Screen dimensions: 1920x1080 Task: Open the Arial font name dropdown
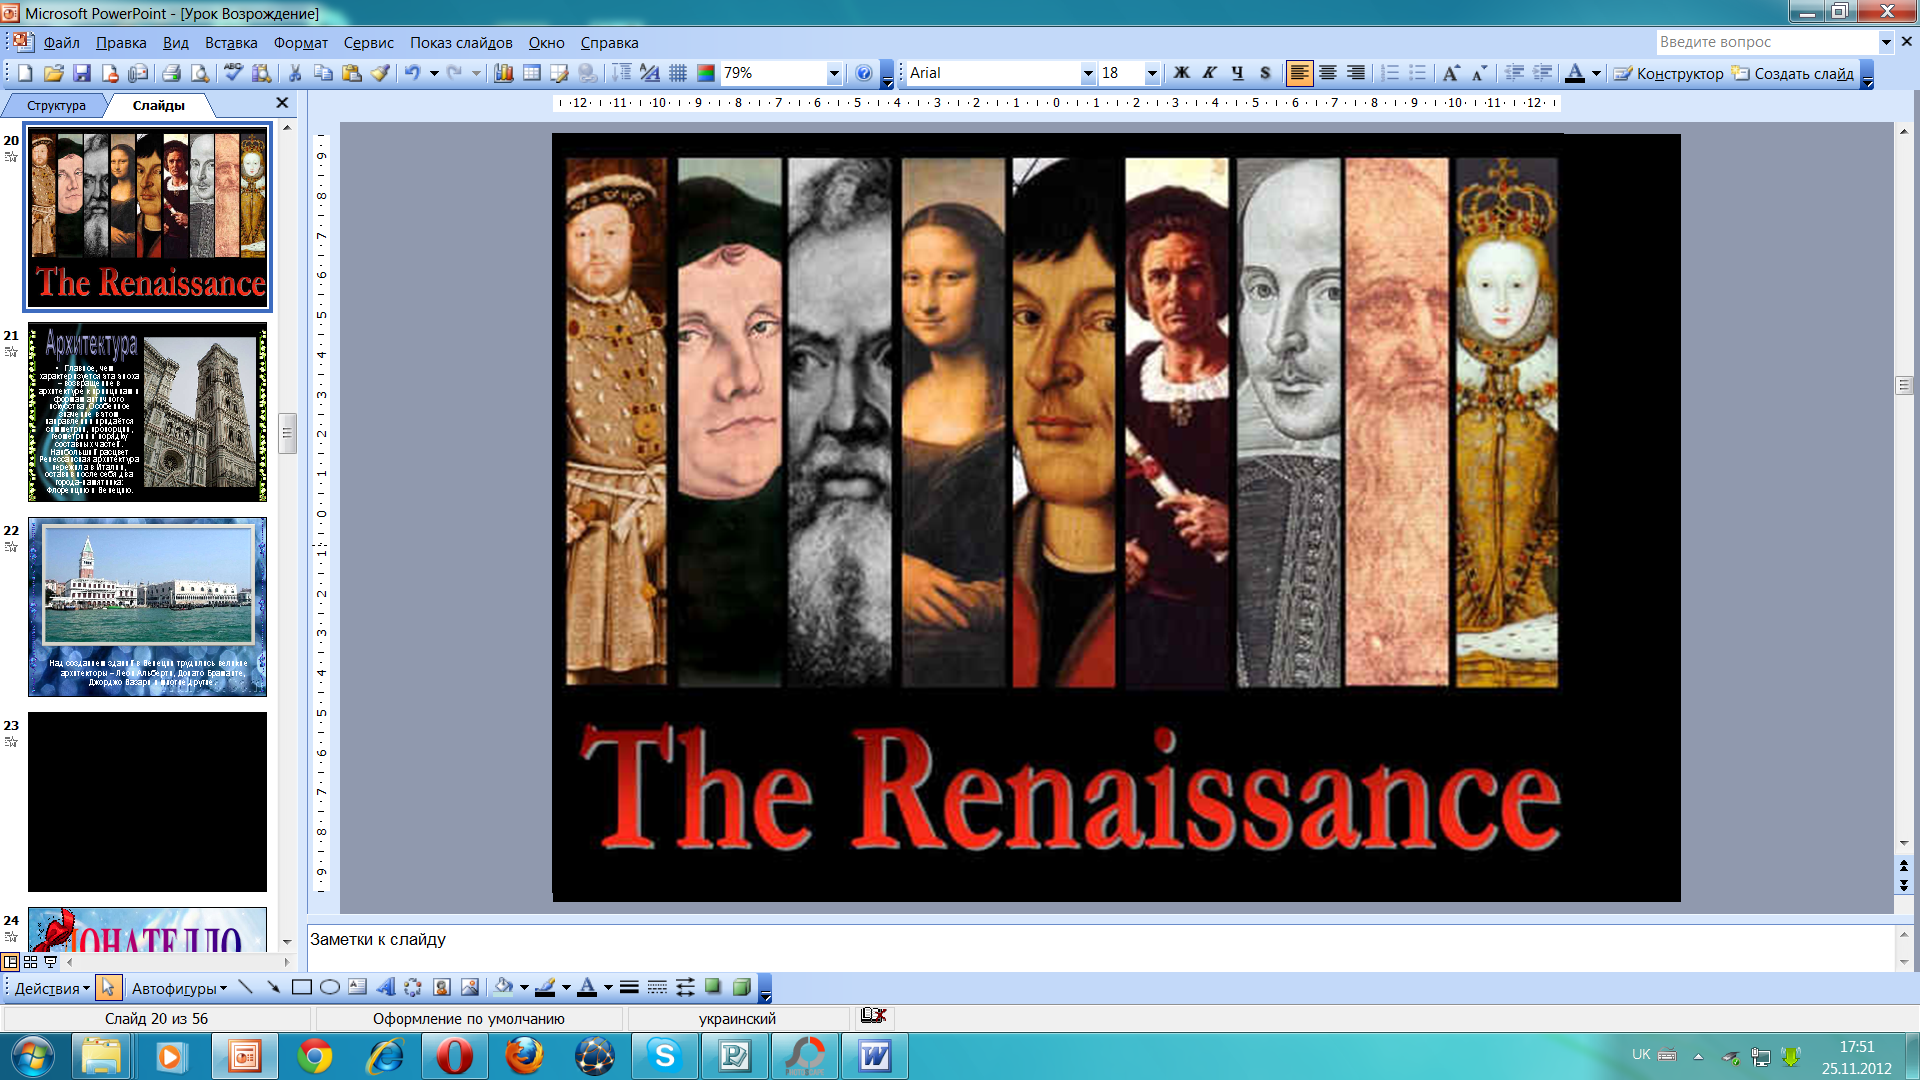click(x=1088, y=73)
